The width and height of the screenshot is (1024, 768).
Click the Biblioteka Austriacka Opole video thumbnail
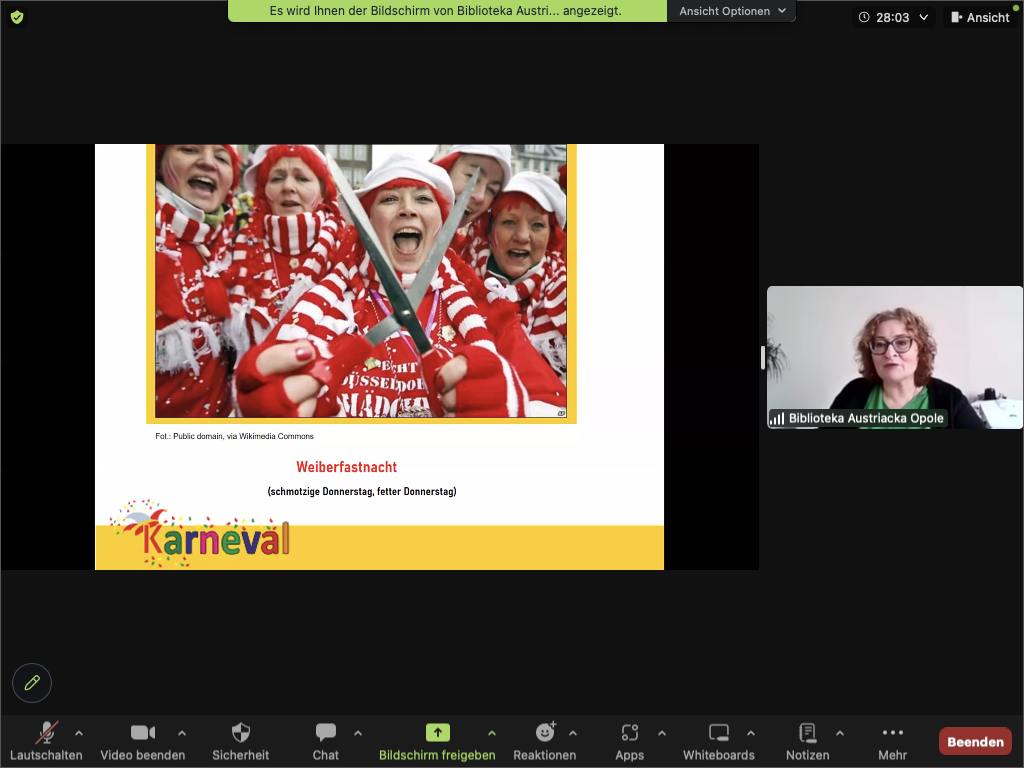pos(895,356)
